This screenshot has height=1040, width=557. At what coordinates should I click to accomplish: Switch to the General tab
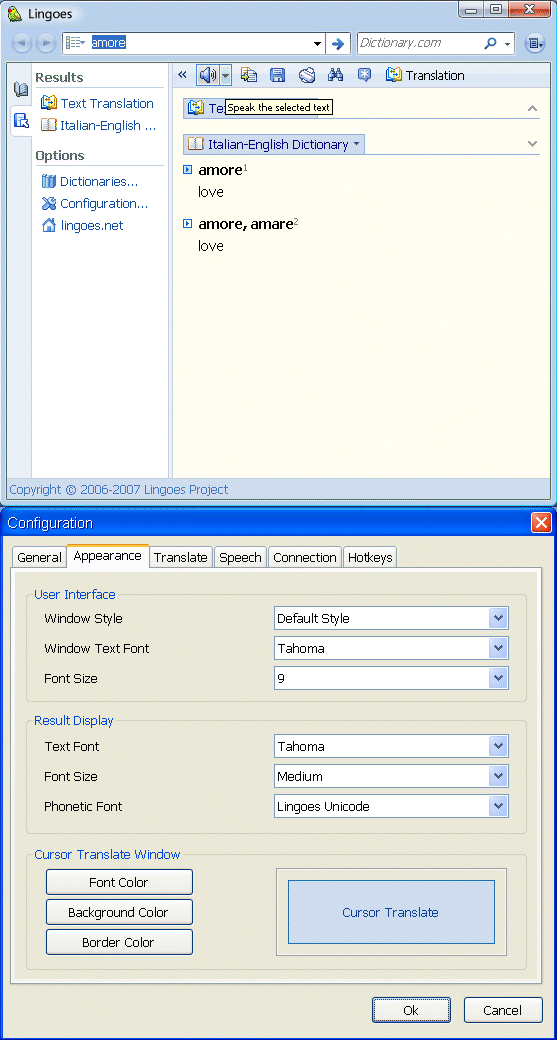[39, 557]
